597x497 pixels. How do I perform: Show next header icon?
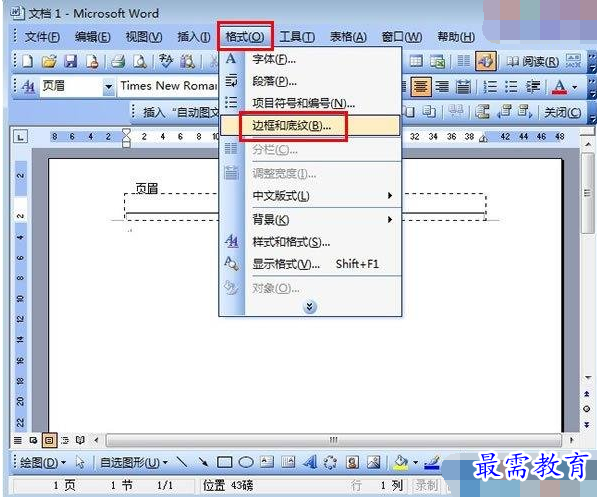[x=525, y=112]
